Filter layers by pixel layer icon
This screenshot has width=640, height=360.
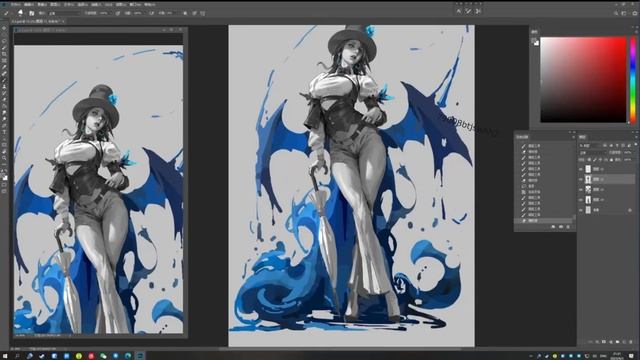tap(605, 146)
